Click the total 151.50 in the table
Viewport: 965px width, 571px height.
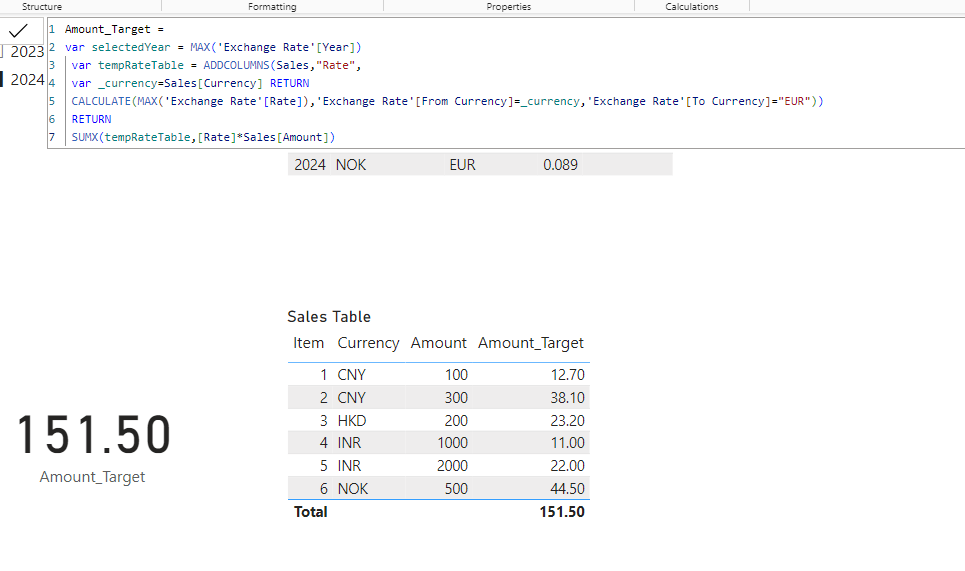562,512
